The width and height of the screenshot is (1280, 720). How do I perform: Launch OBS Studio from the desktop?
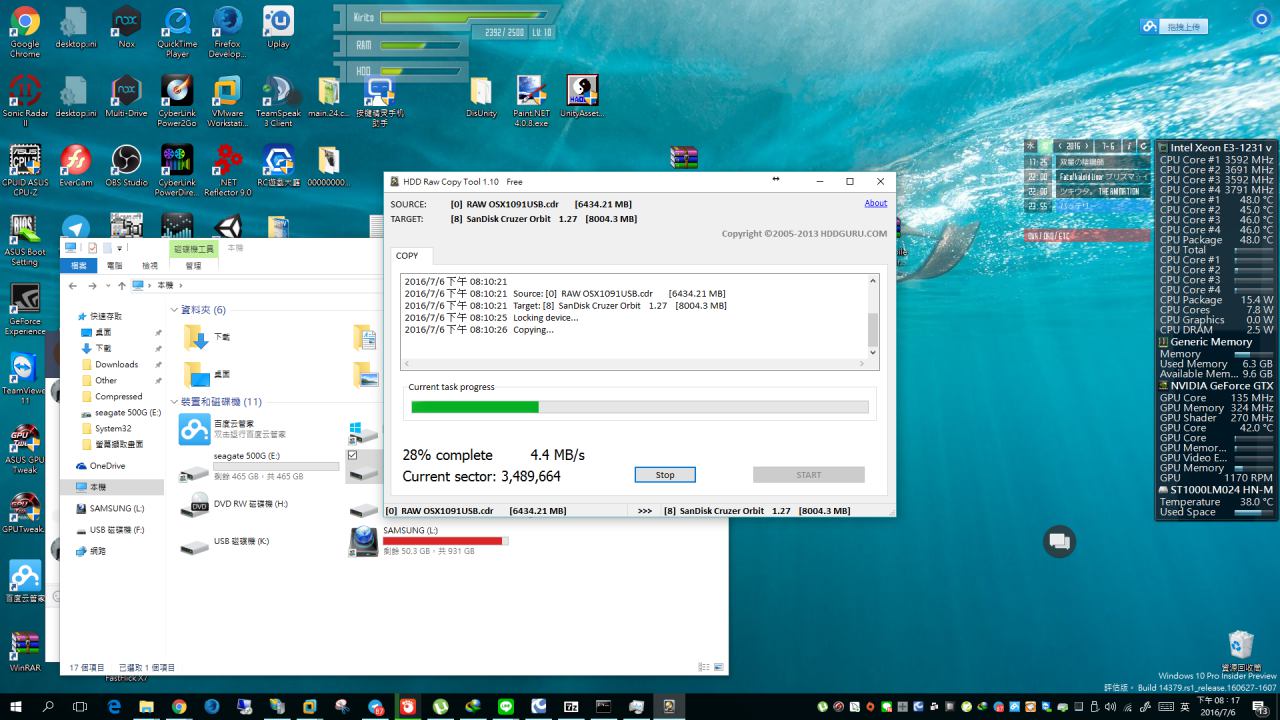(x=127, y=161)
